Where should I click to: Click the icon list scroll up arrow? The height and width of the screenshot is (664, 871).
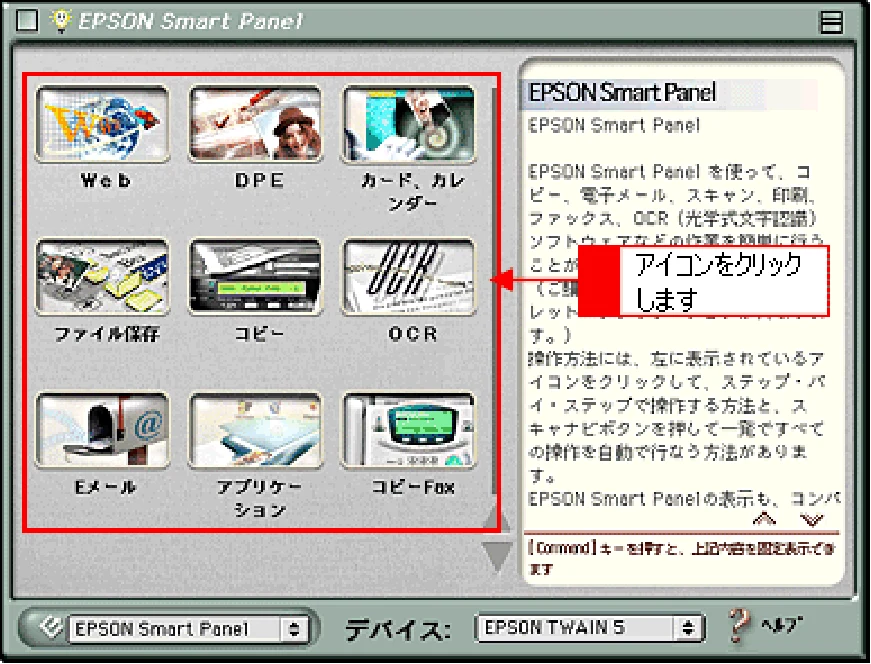[497, 520]
